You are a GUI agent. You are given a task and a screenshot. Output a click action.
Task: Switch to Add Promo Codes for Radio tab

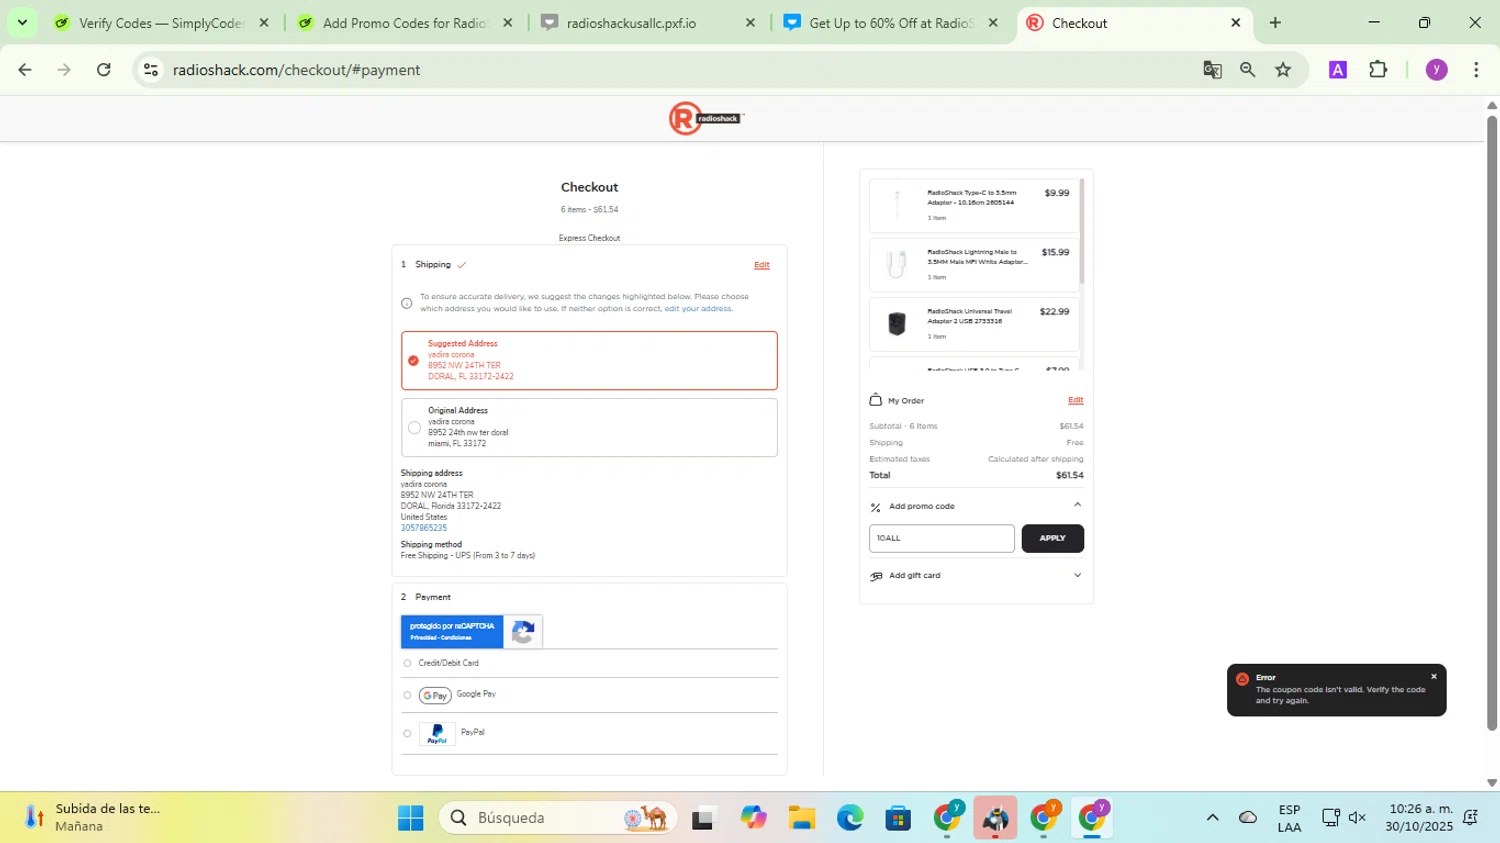point(404,23)
